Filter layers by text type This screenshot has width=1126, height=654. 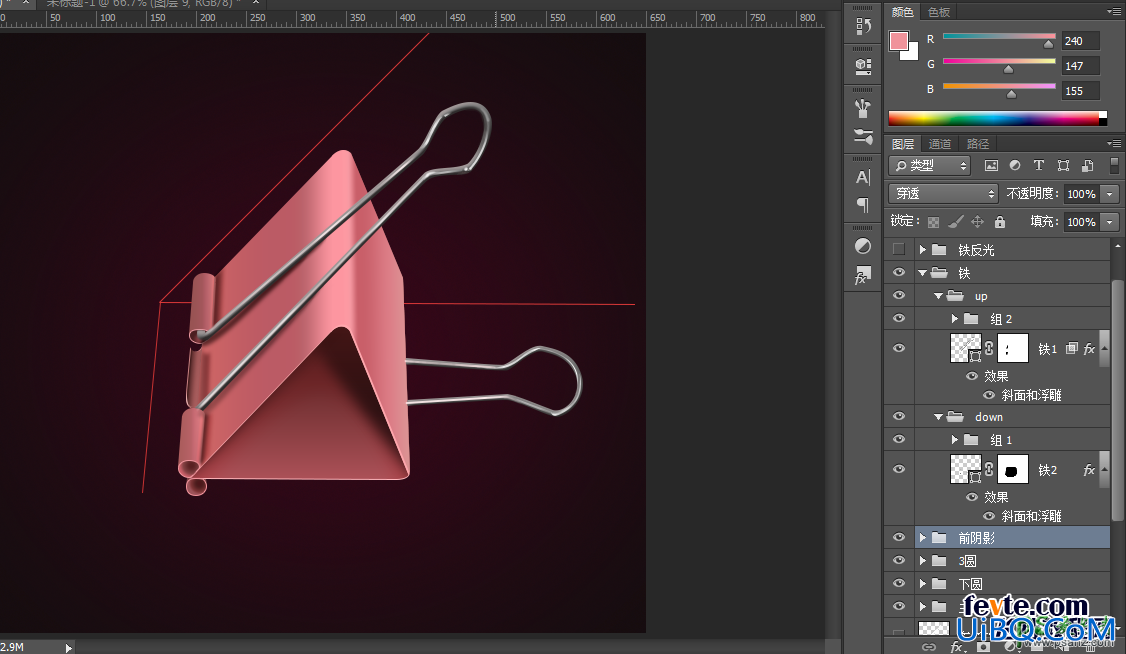[x=1038, y=166]
